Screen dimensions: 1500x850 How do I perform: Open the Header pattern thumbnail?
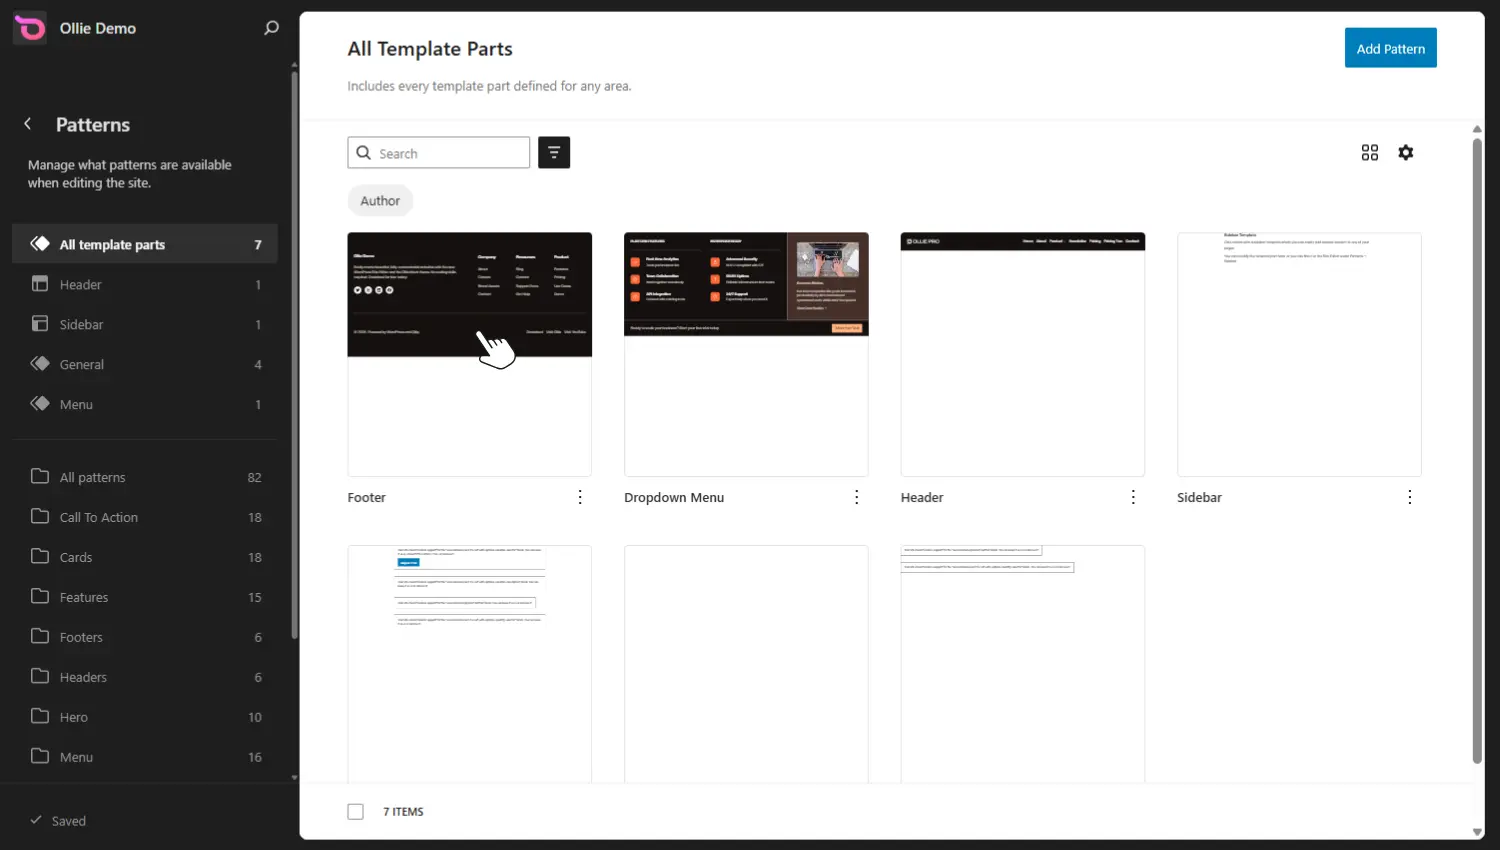tap(1023, 355)
